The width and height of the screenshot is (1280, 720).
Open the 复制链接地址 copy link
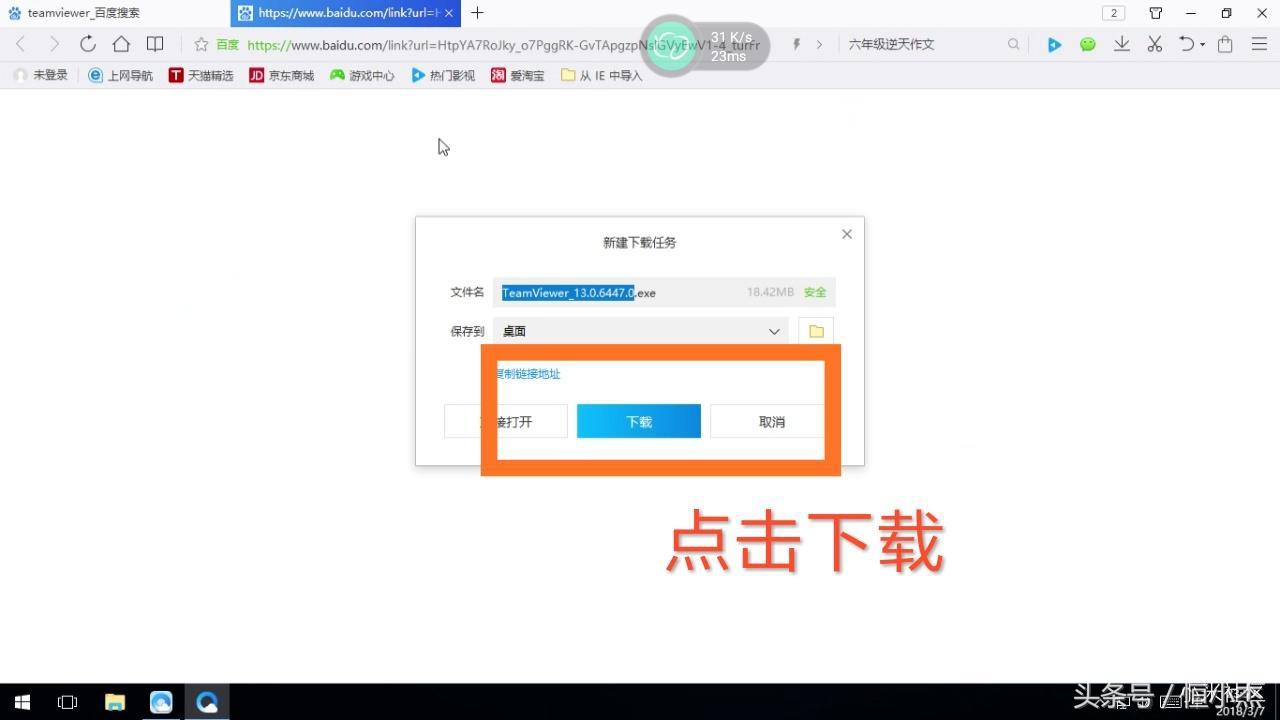click(528, 373)
